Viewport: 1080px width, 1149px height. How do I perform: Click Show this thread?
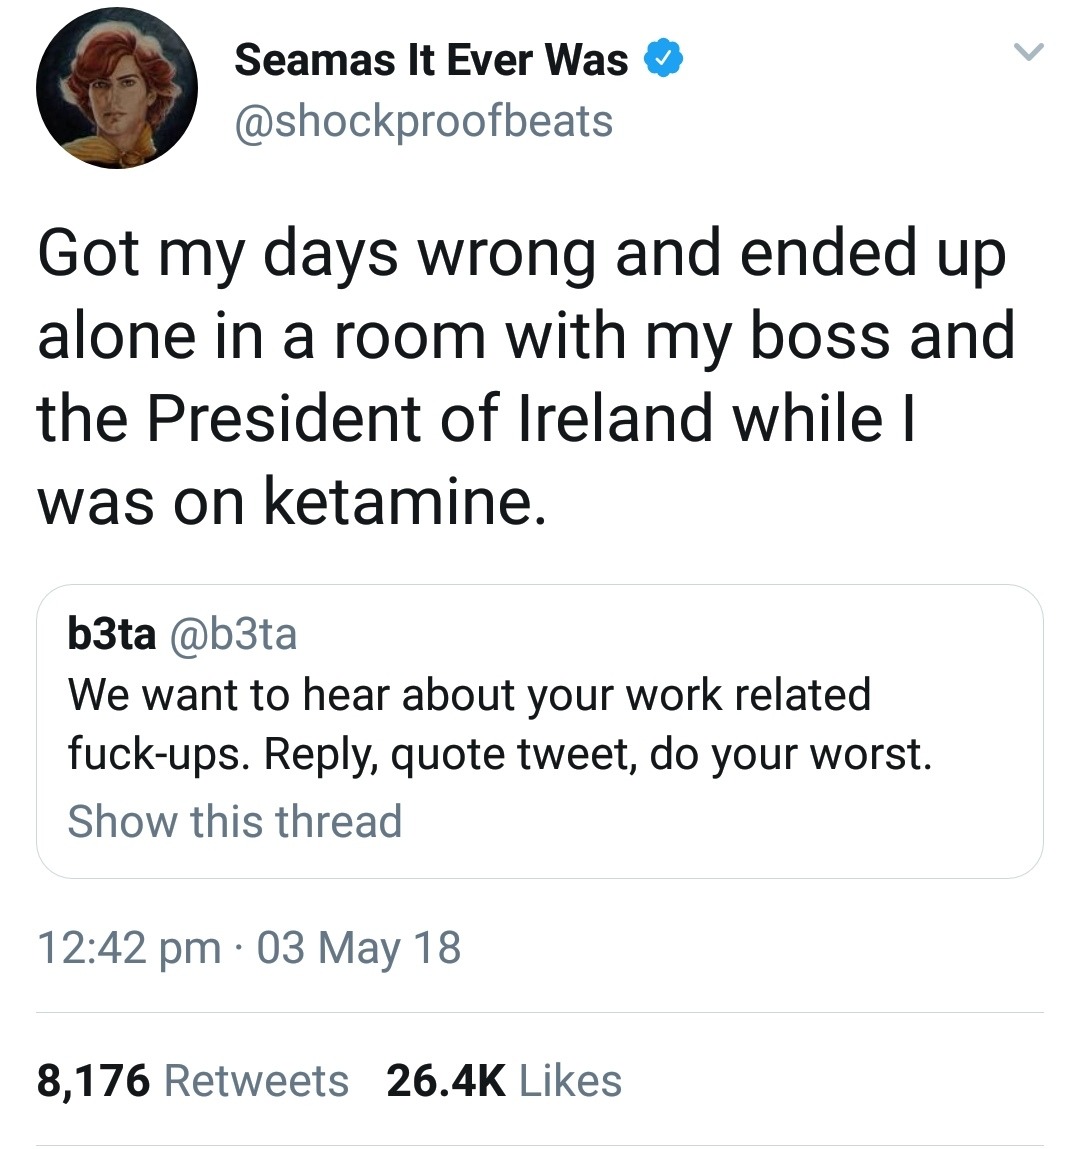click(x=234, y=821)
